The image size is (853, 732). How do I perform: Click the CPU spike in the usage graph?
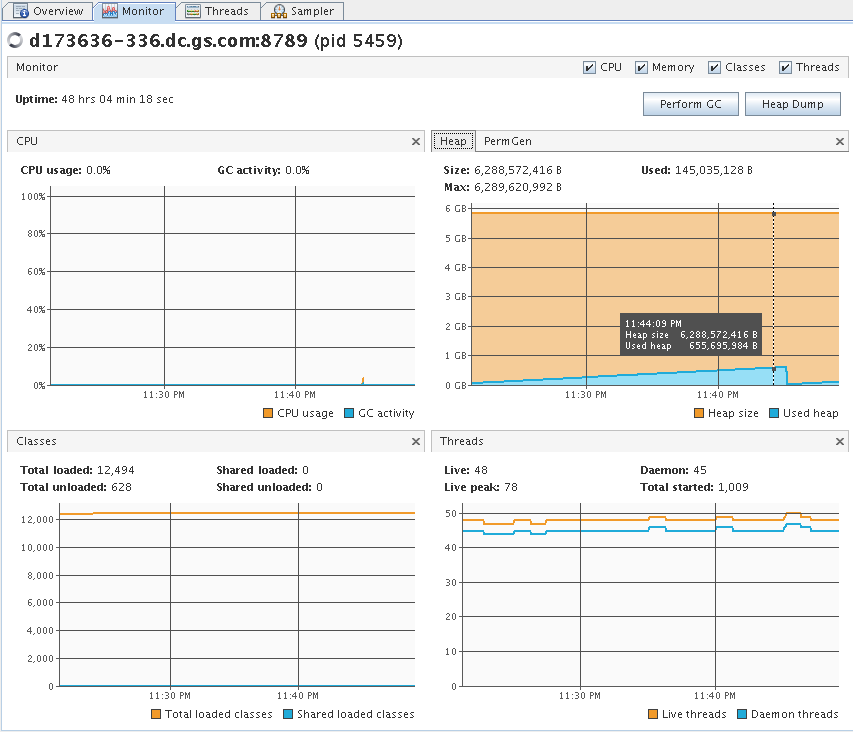[362, 380]
